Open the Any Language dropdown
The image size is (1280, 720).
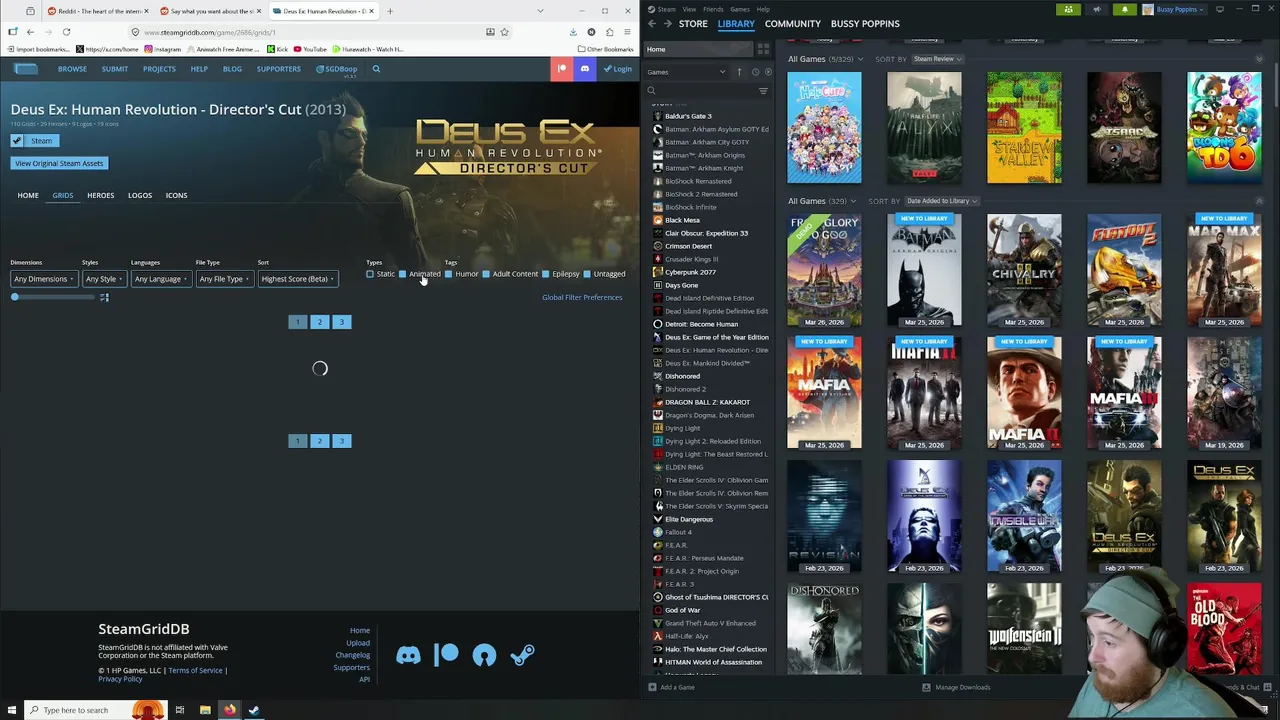click(x=161, y=279)
